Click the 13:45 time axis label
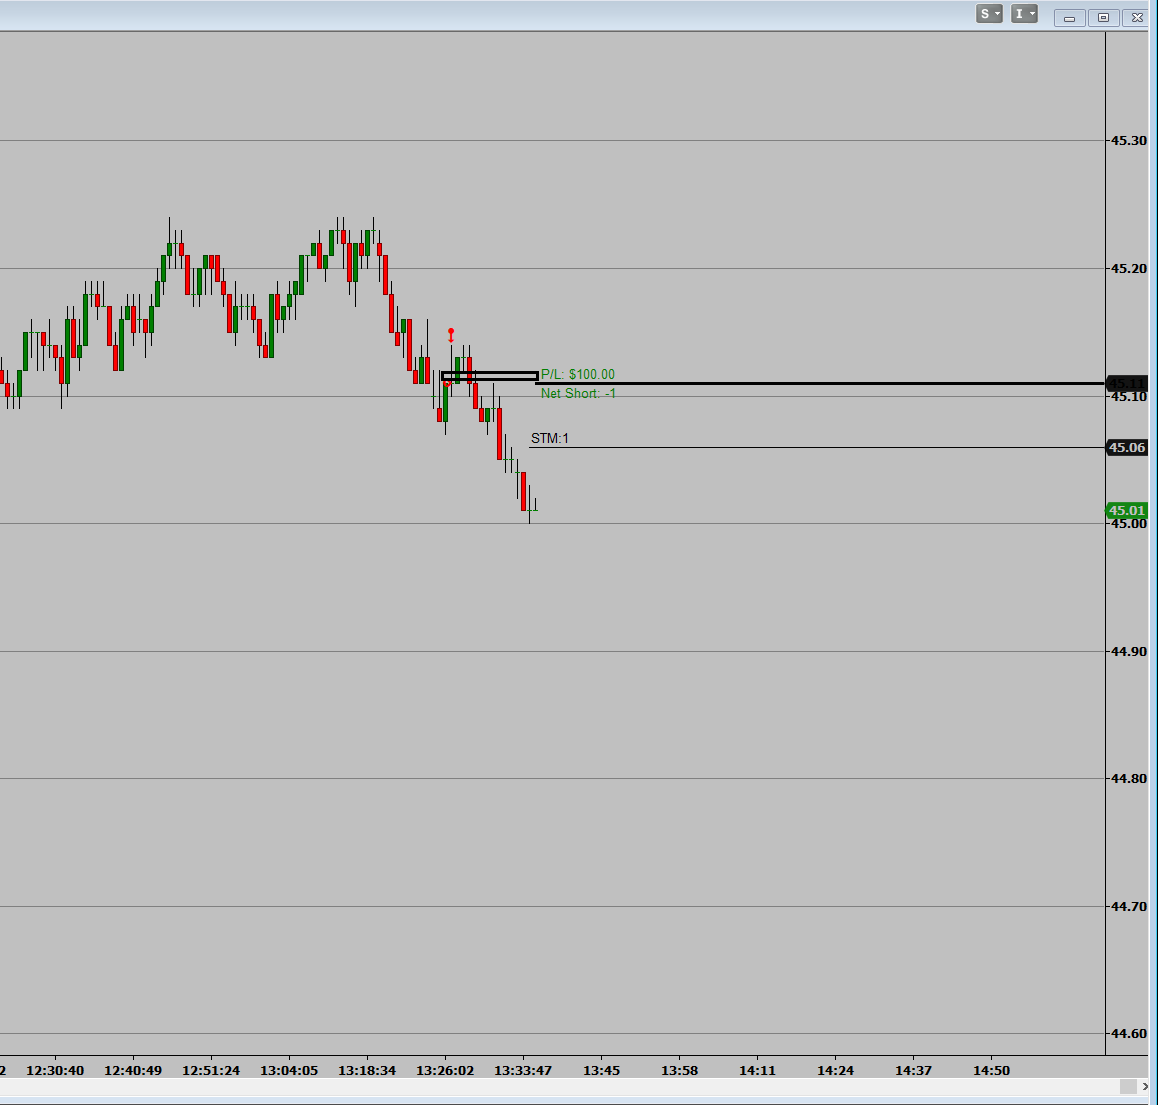 (602, 1070)
